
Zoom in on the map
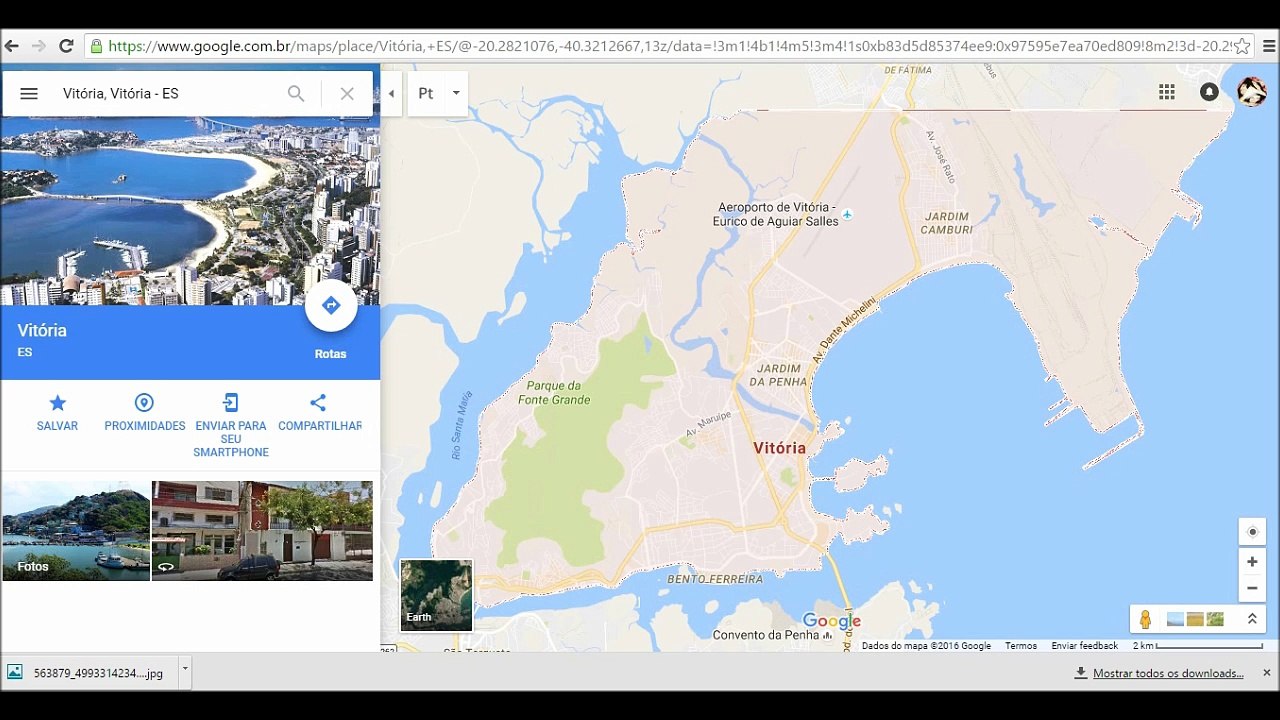1252,562
